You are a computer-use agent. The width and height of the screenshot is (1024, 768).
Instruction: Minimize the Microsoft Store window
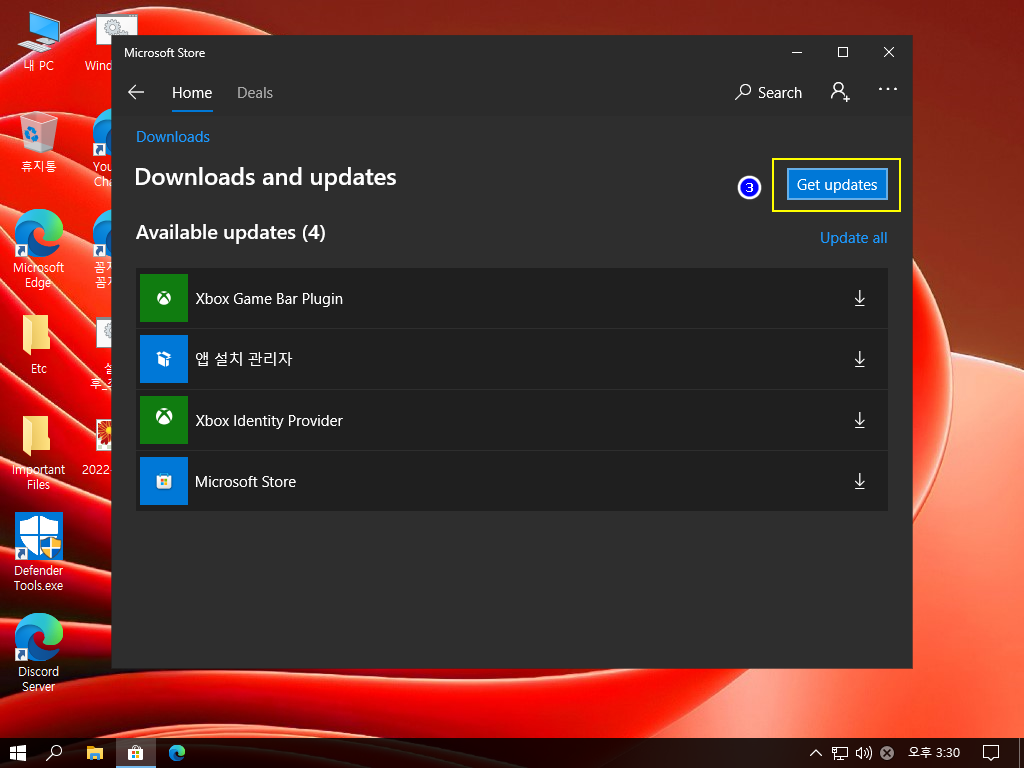(x=797, y=52)
